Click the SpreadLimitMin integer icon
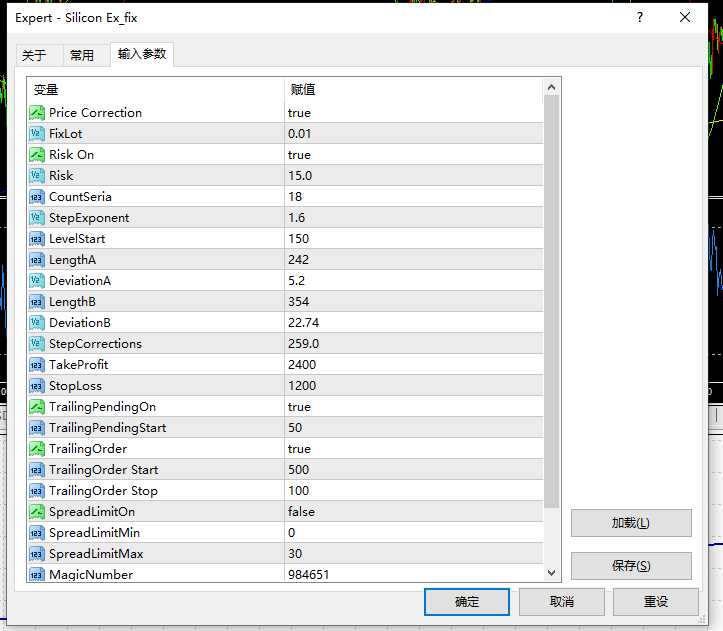The width and height of the screenshot is (723, 631). pyautogui.click(x=37, y=533)
